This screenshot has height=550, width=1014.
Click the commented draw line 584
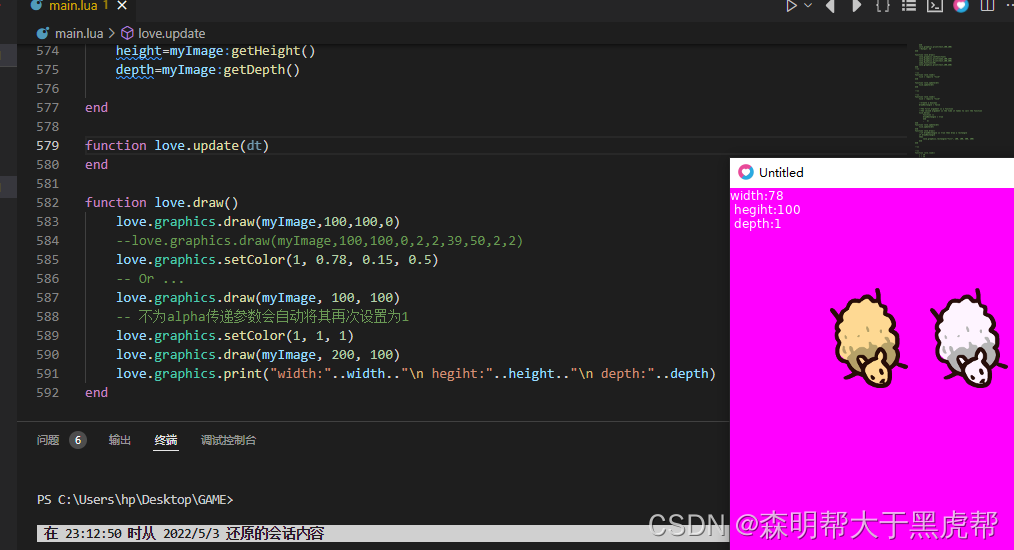pos(319,241)
